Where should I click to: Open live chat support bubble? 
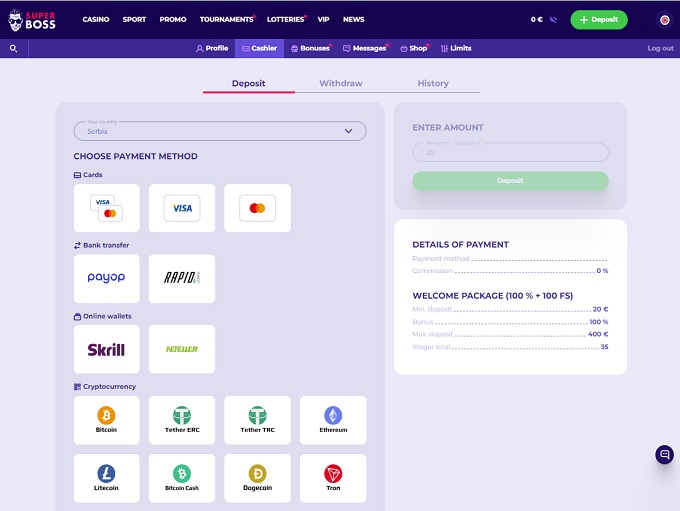click(664, 455)
